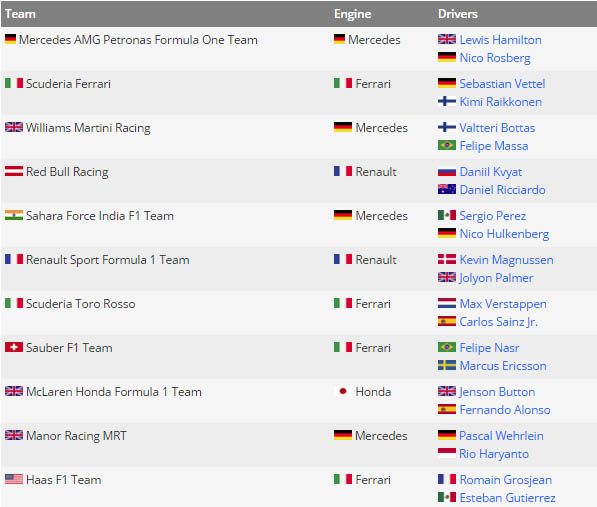Follow the Kimi Raikkonen link
This screenshot has width=597, height=507.
[501, 102]
